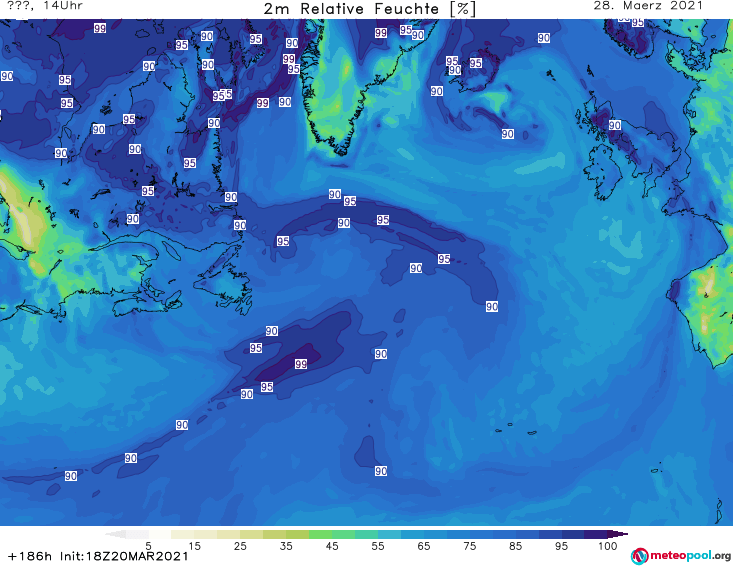Pick the darkest purple swatch at the legend's end
Image resolution: width=733 pixels, height=566 pixels.
click(618, 534)
